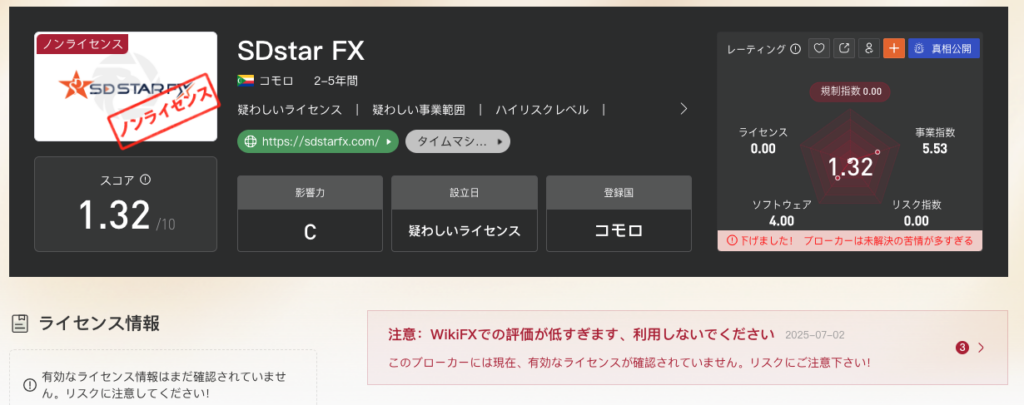Click the score 1.32 /10 box
Viewport: 1024px width, 405px height.
click(125, 204)
